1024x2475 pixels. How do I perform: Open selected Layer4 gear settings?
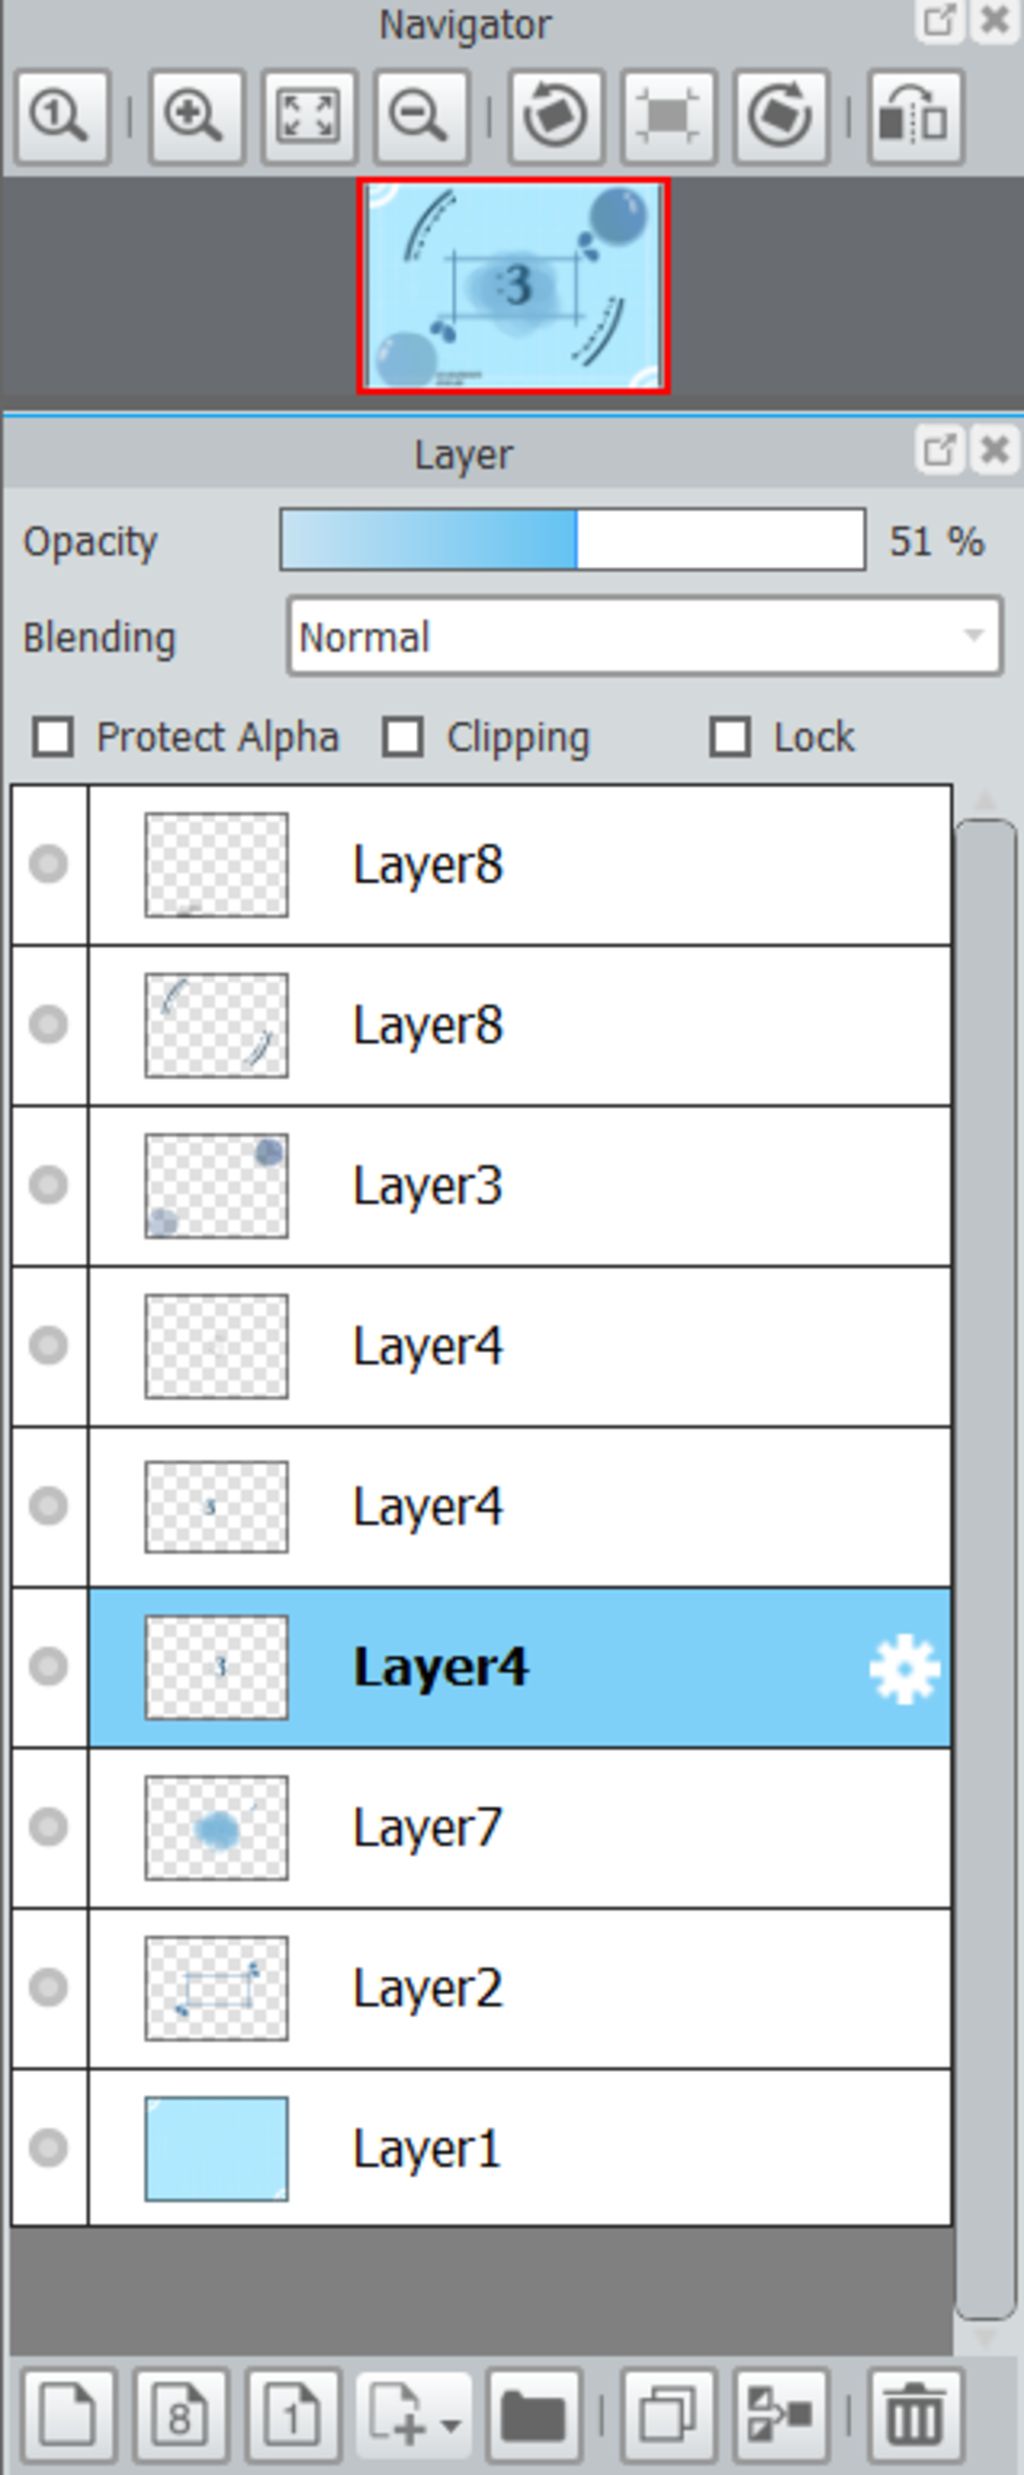(x=904, y=1668)
